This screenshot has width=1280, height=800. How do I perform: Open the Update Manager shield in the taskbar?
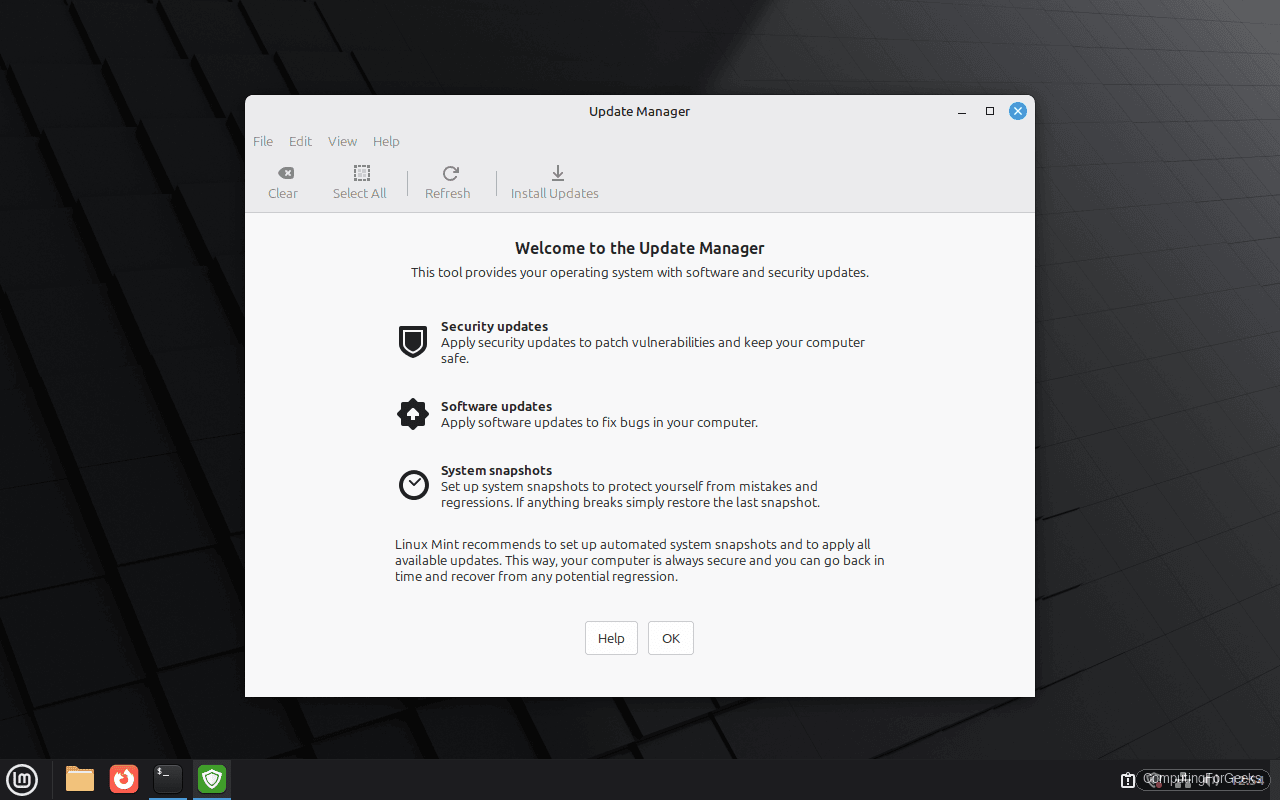[x=211, y=779]
